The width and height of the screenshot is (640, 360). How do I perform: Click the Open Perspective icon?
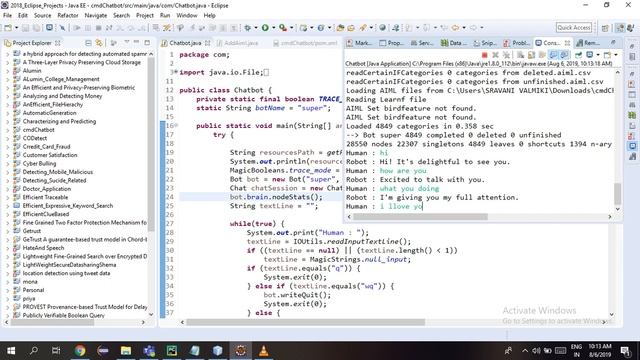pyautogui.click(x=605, y=28)
